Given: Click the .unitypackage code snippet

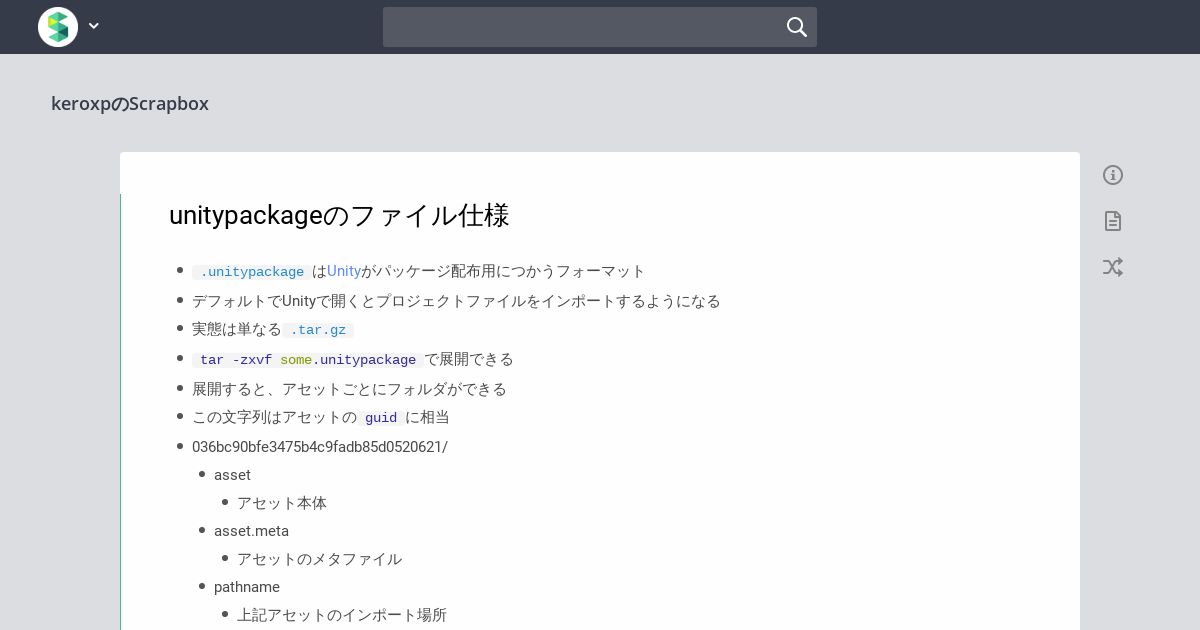Looking at the screenshot, I should click(252, 272).
